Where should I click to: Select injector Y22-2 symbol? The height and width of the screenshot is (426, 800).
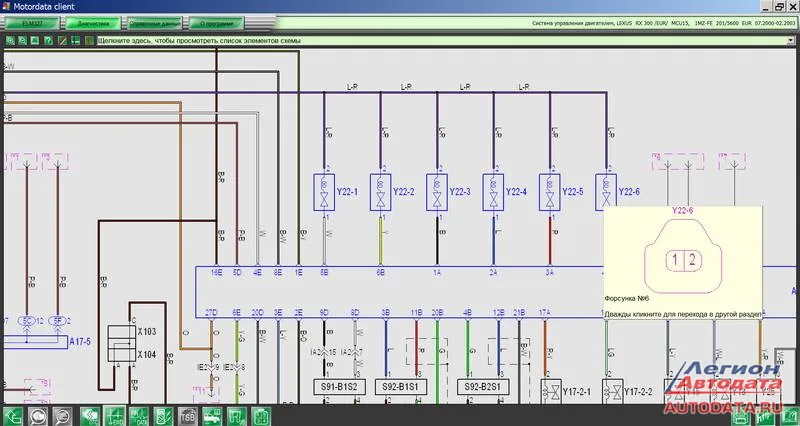click(x=381, y=192)
